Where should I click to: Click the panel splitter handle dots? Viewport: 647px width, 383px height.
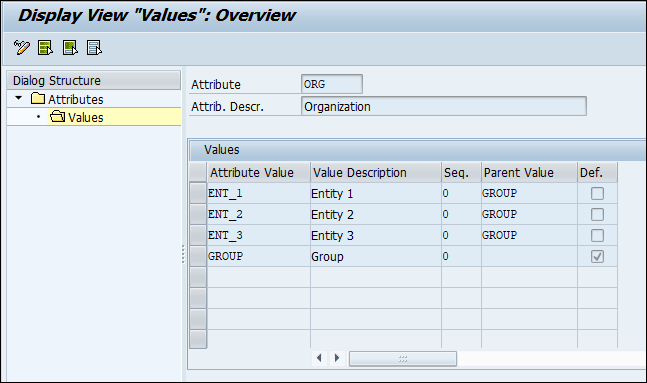point(183,254)
